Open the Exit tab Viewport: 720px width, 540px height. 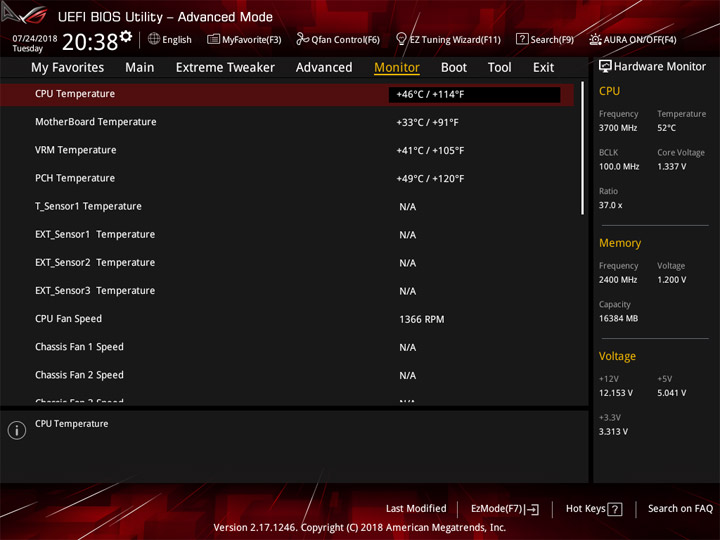pyautogui.click(x=543, y=68)
